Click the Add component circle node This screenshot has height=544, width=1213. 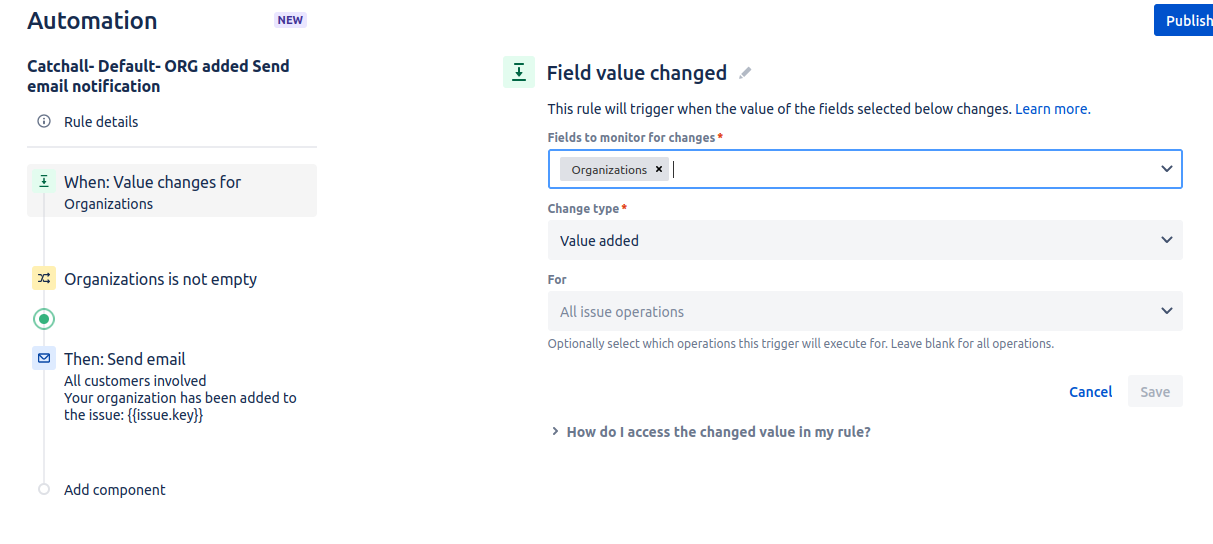pos(44,490)
